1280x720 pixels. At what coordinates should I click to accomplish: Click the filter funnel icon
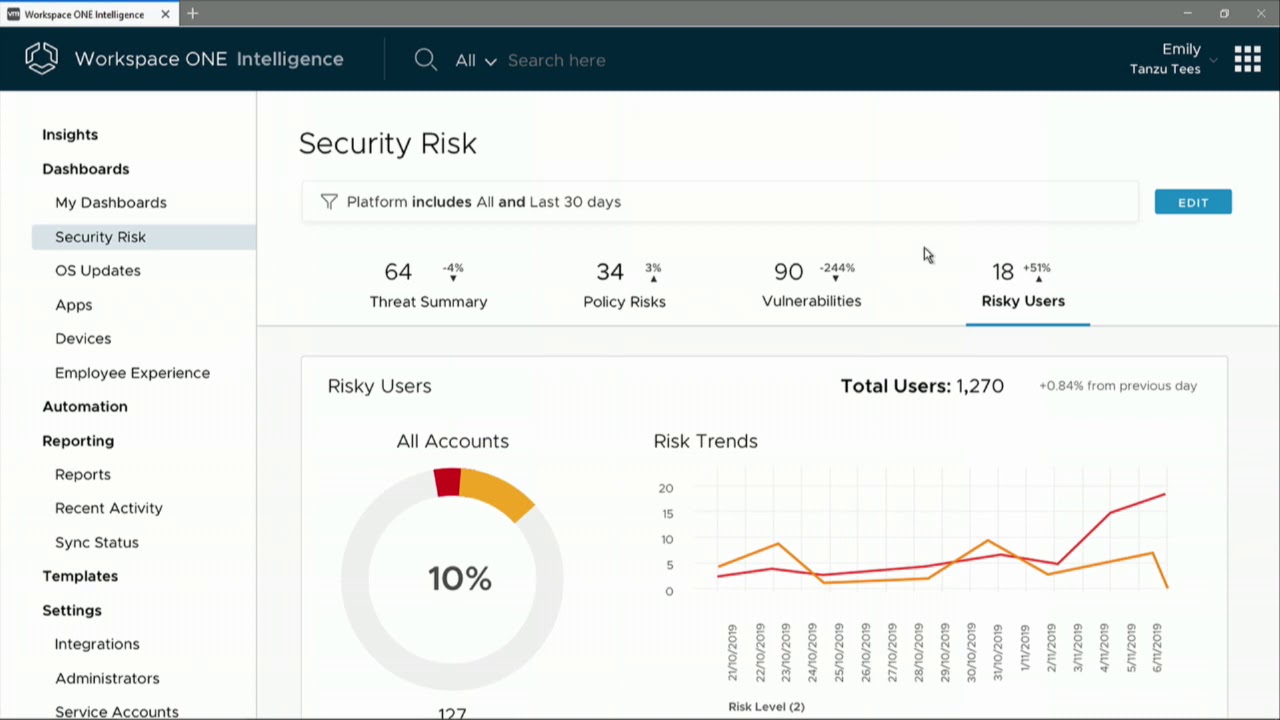329,202
